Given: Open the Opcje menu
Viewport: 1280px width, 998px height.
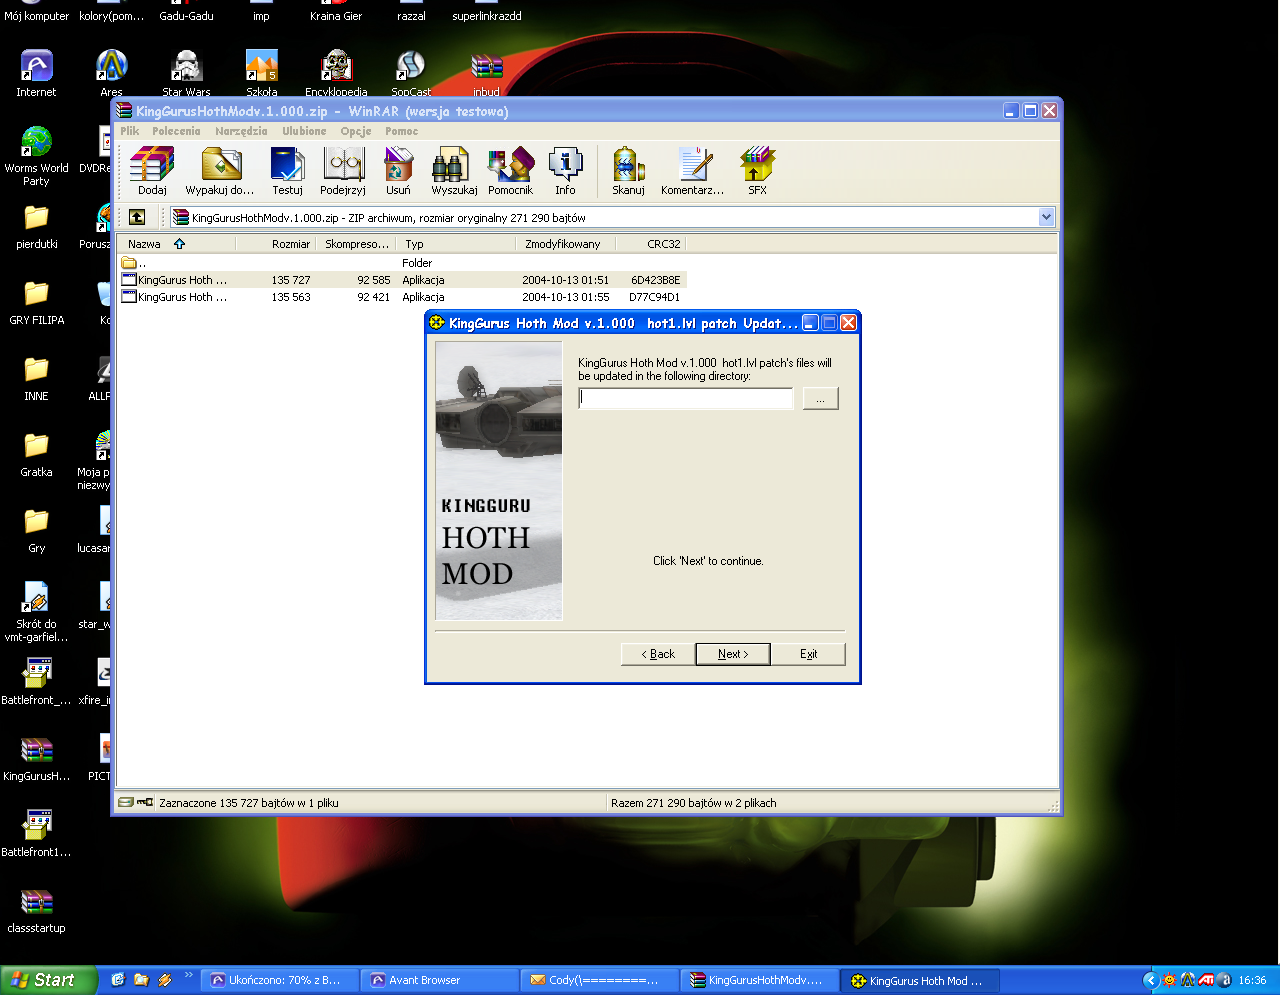Looking at the screenshot, I should click(x=355, y=131).
